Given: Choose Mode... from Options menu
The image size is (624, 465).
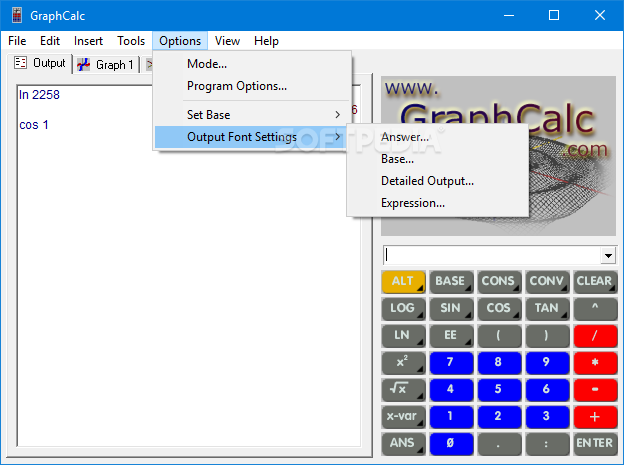Looking at the screenshot, I should [252, 64].
